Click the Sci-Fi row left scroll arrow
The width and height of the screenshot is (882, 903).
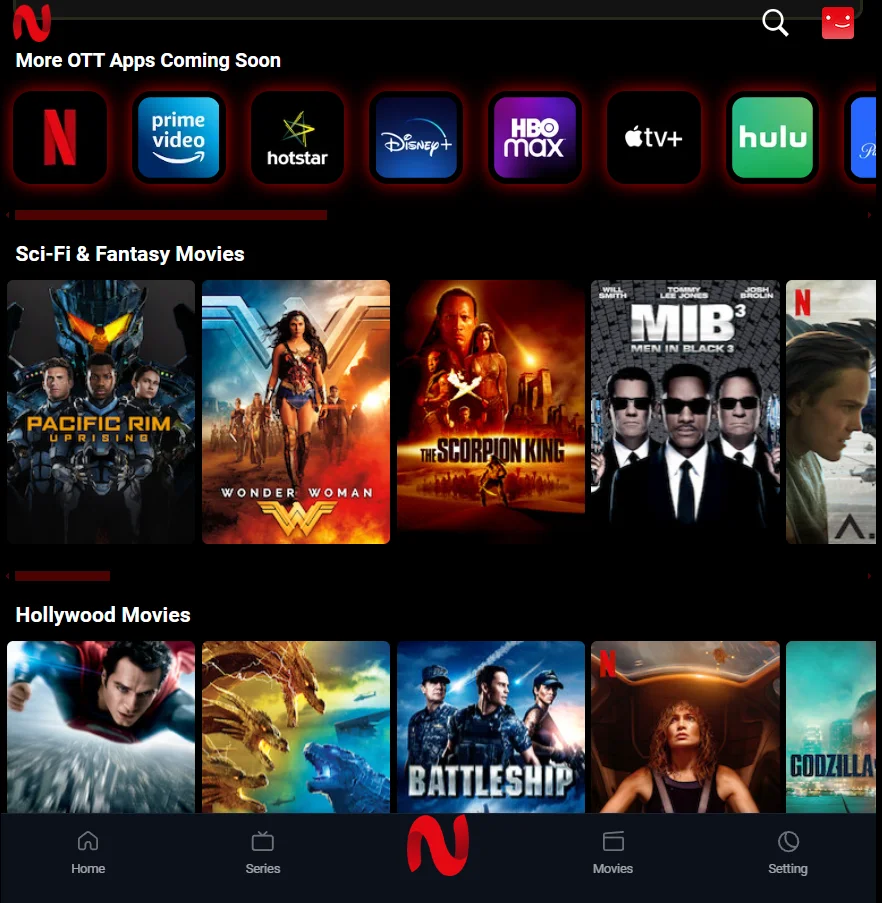point(7,576)
